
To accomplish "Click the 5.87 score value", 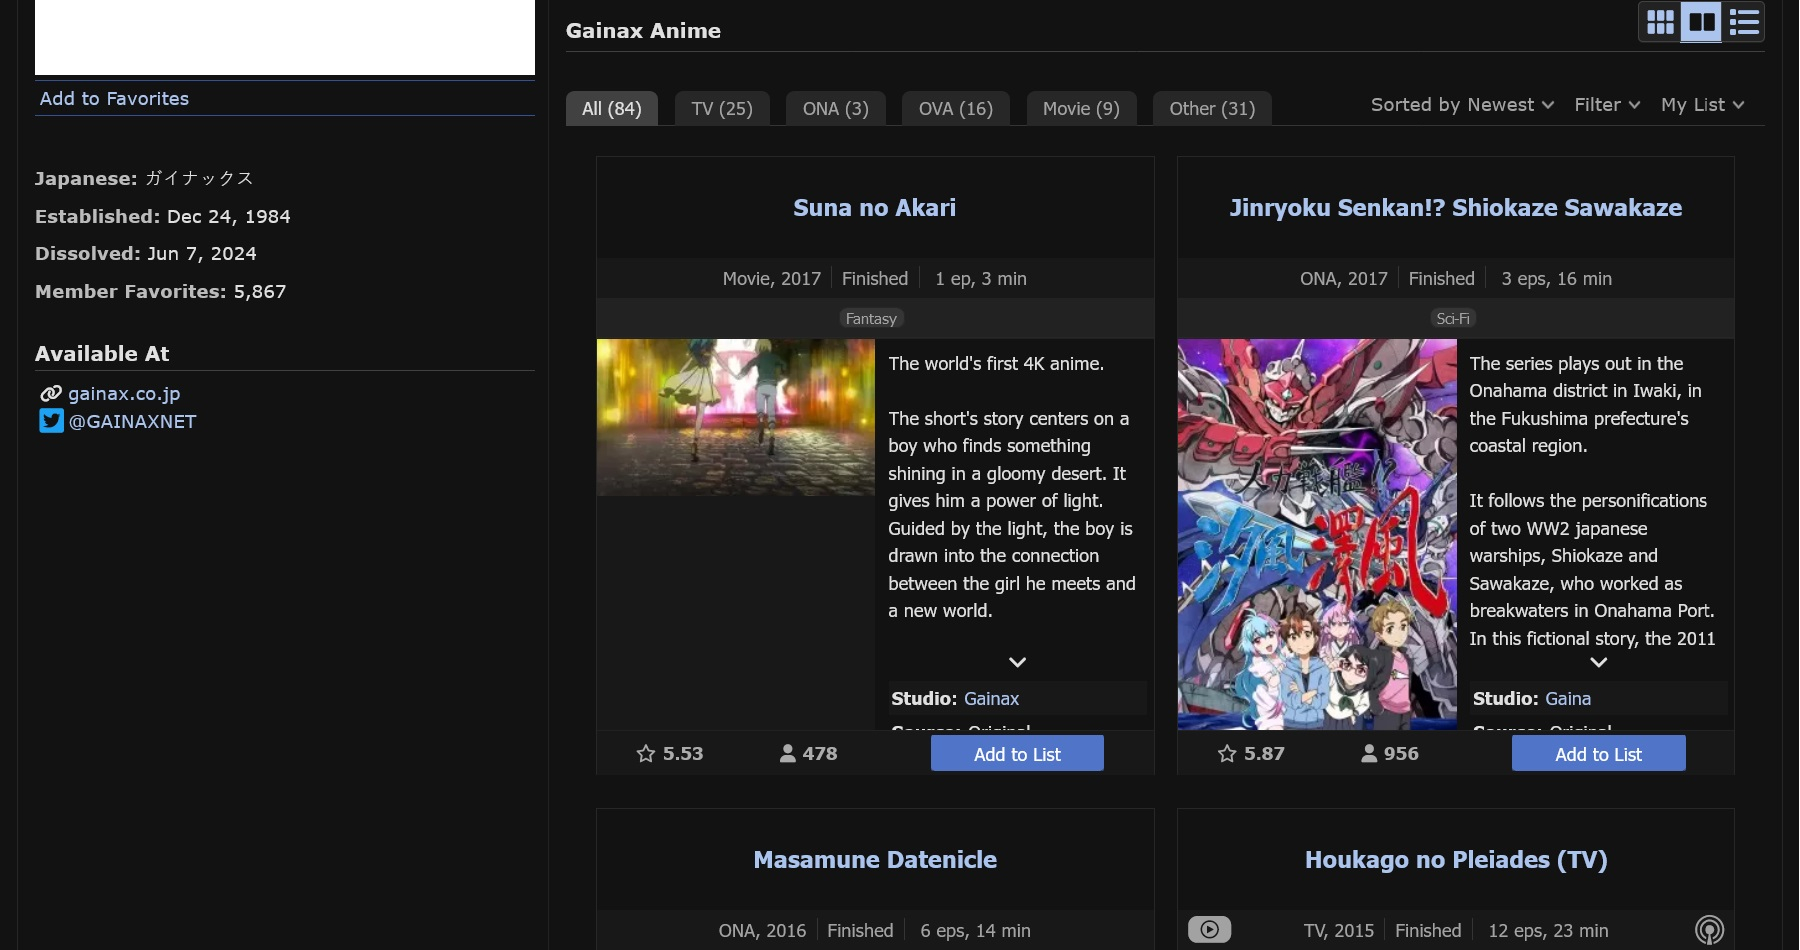I will (x=1264, y=753).
